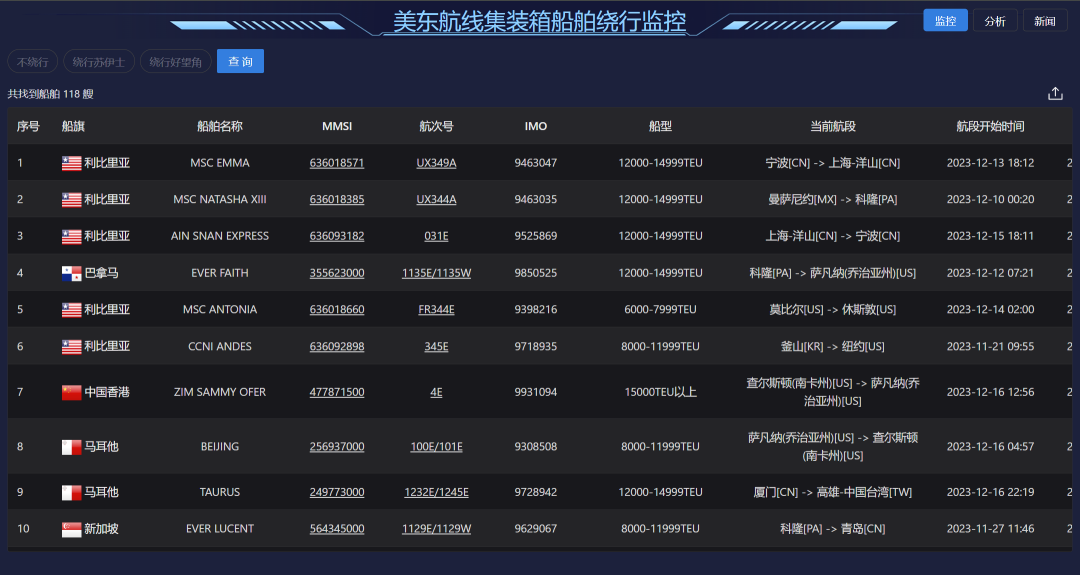Open MMSI link 249773000
Screen dimensions: 1080x575
[x=337, y=492]
